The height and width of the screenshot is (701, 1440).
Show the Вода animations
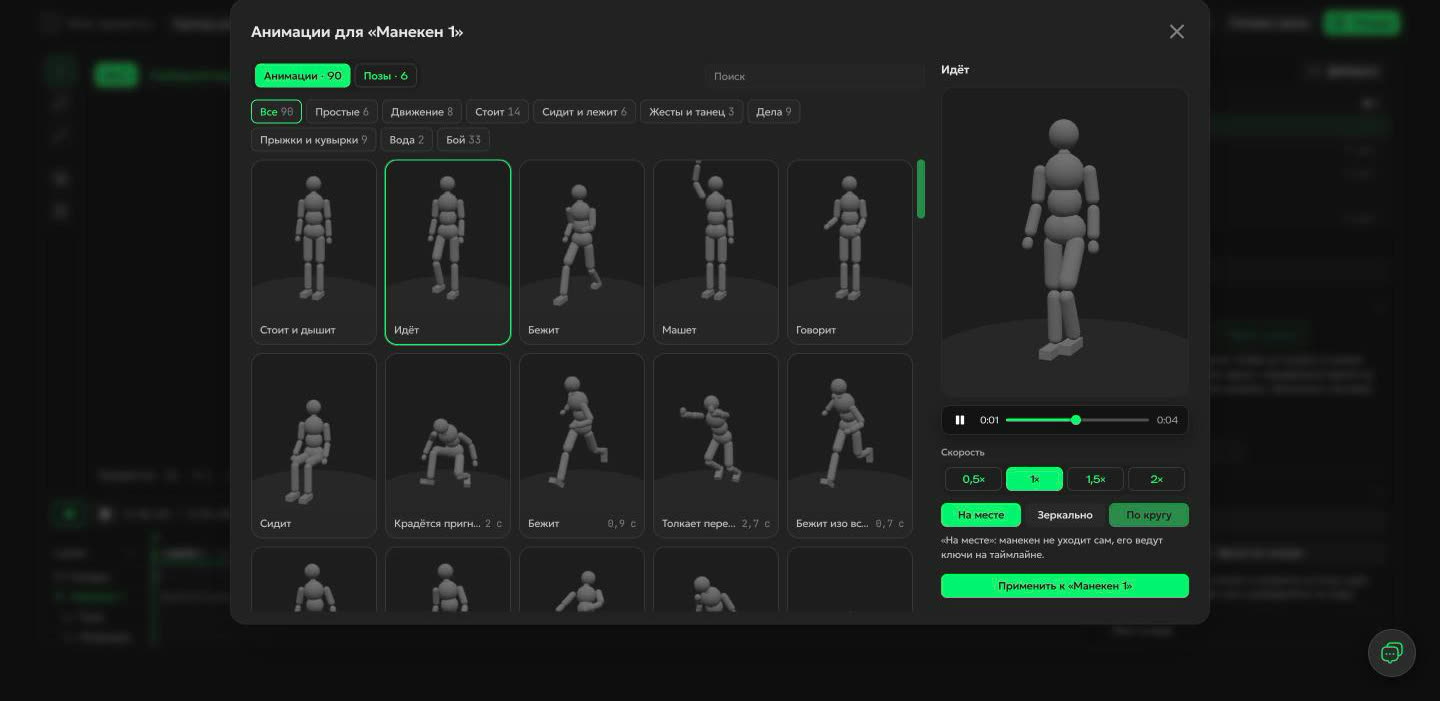click(406, 140)
